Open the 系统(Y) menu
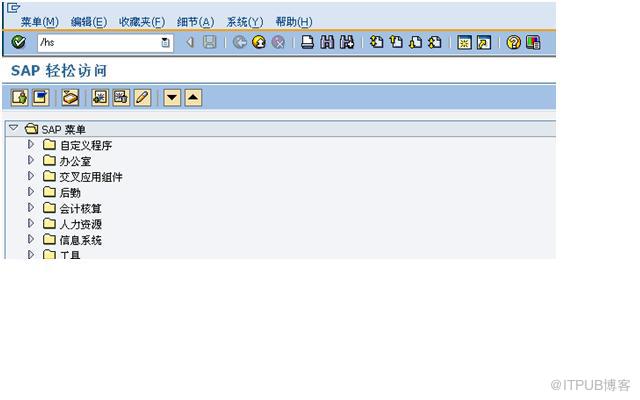 point(245,22)
